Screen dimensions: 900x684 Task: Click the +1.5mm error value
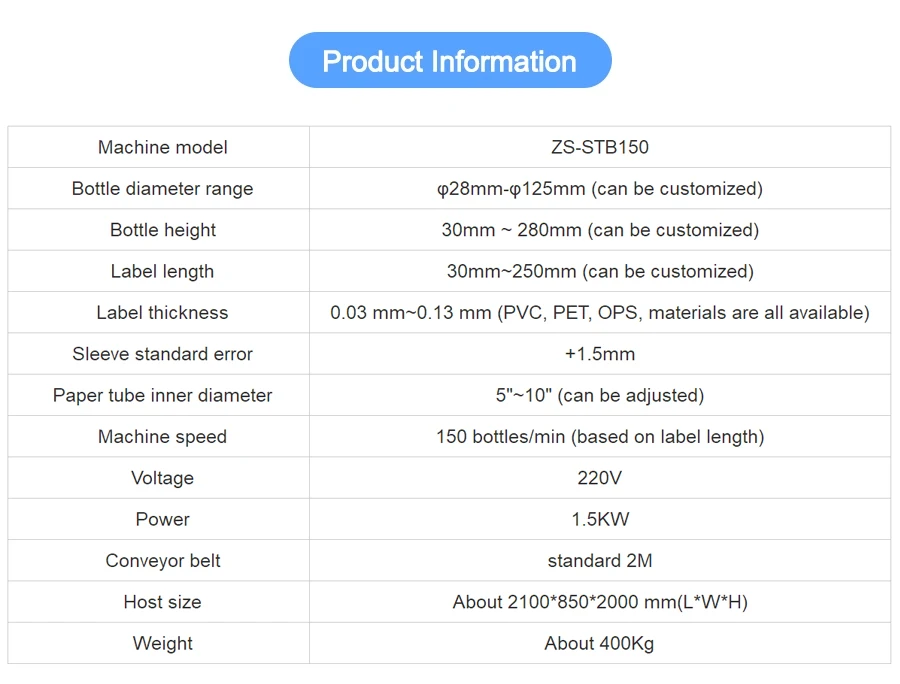pos(600,354)
